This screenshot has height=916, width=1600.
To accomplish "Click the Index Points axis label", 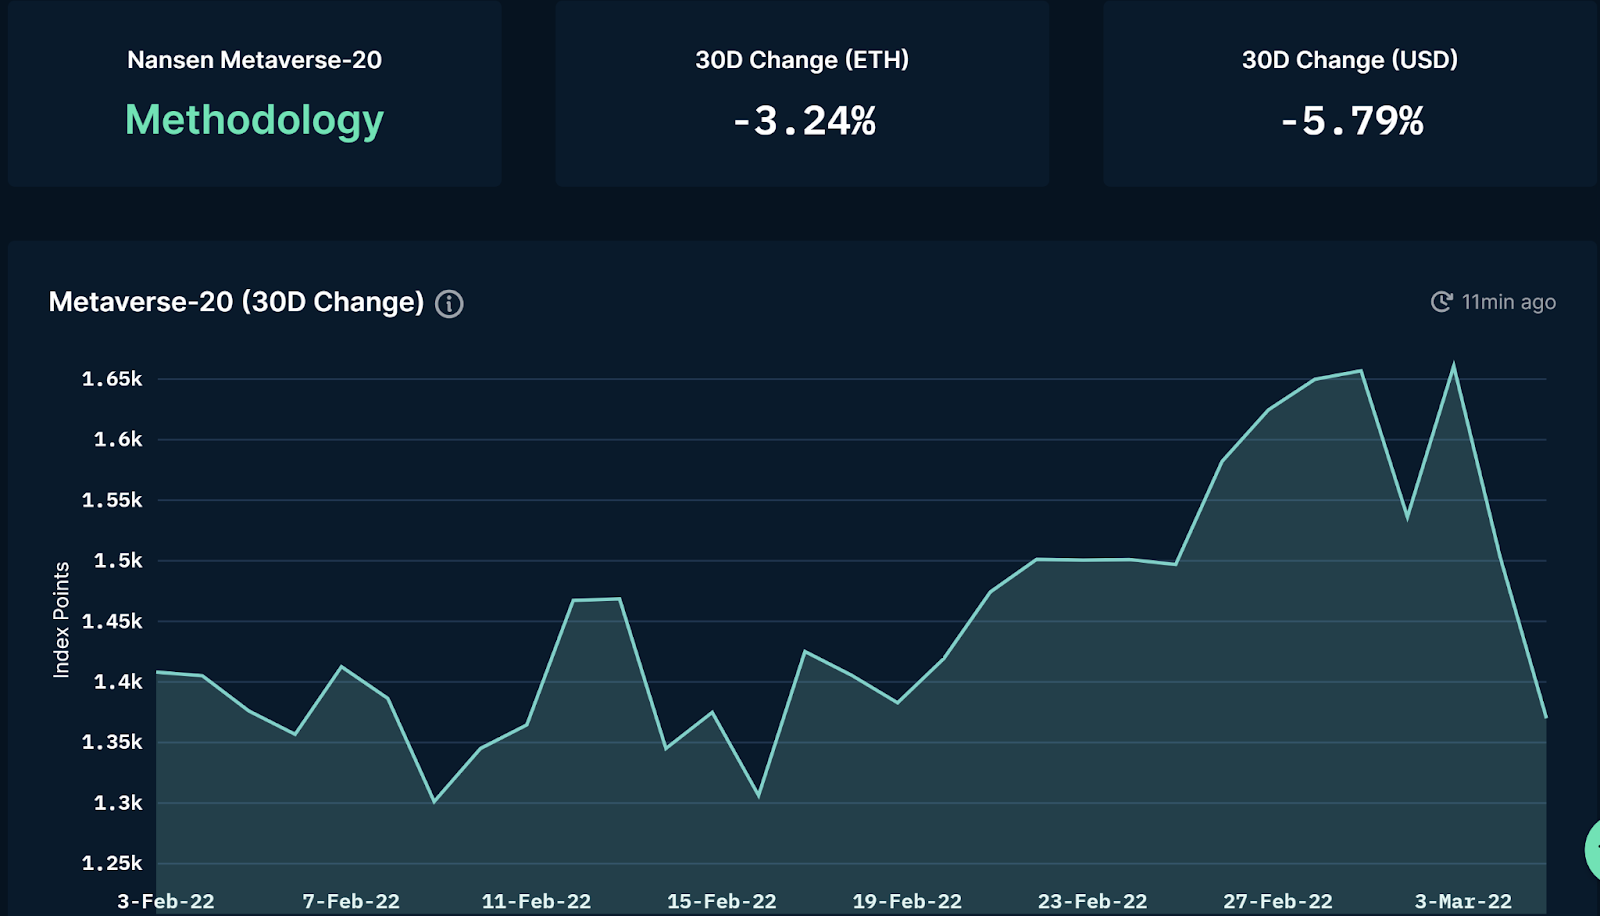I will coord(62,620).
